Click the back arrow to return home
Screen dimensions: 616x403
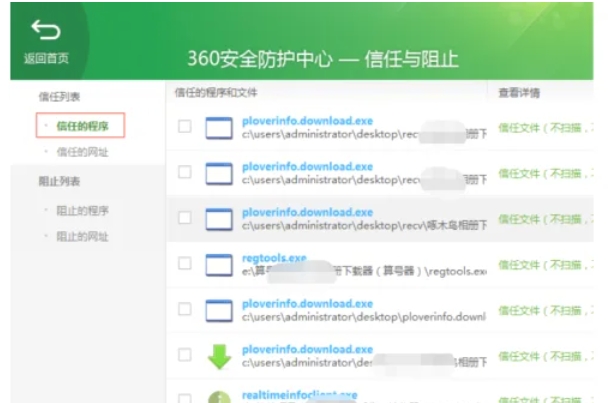46,31
